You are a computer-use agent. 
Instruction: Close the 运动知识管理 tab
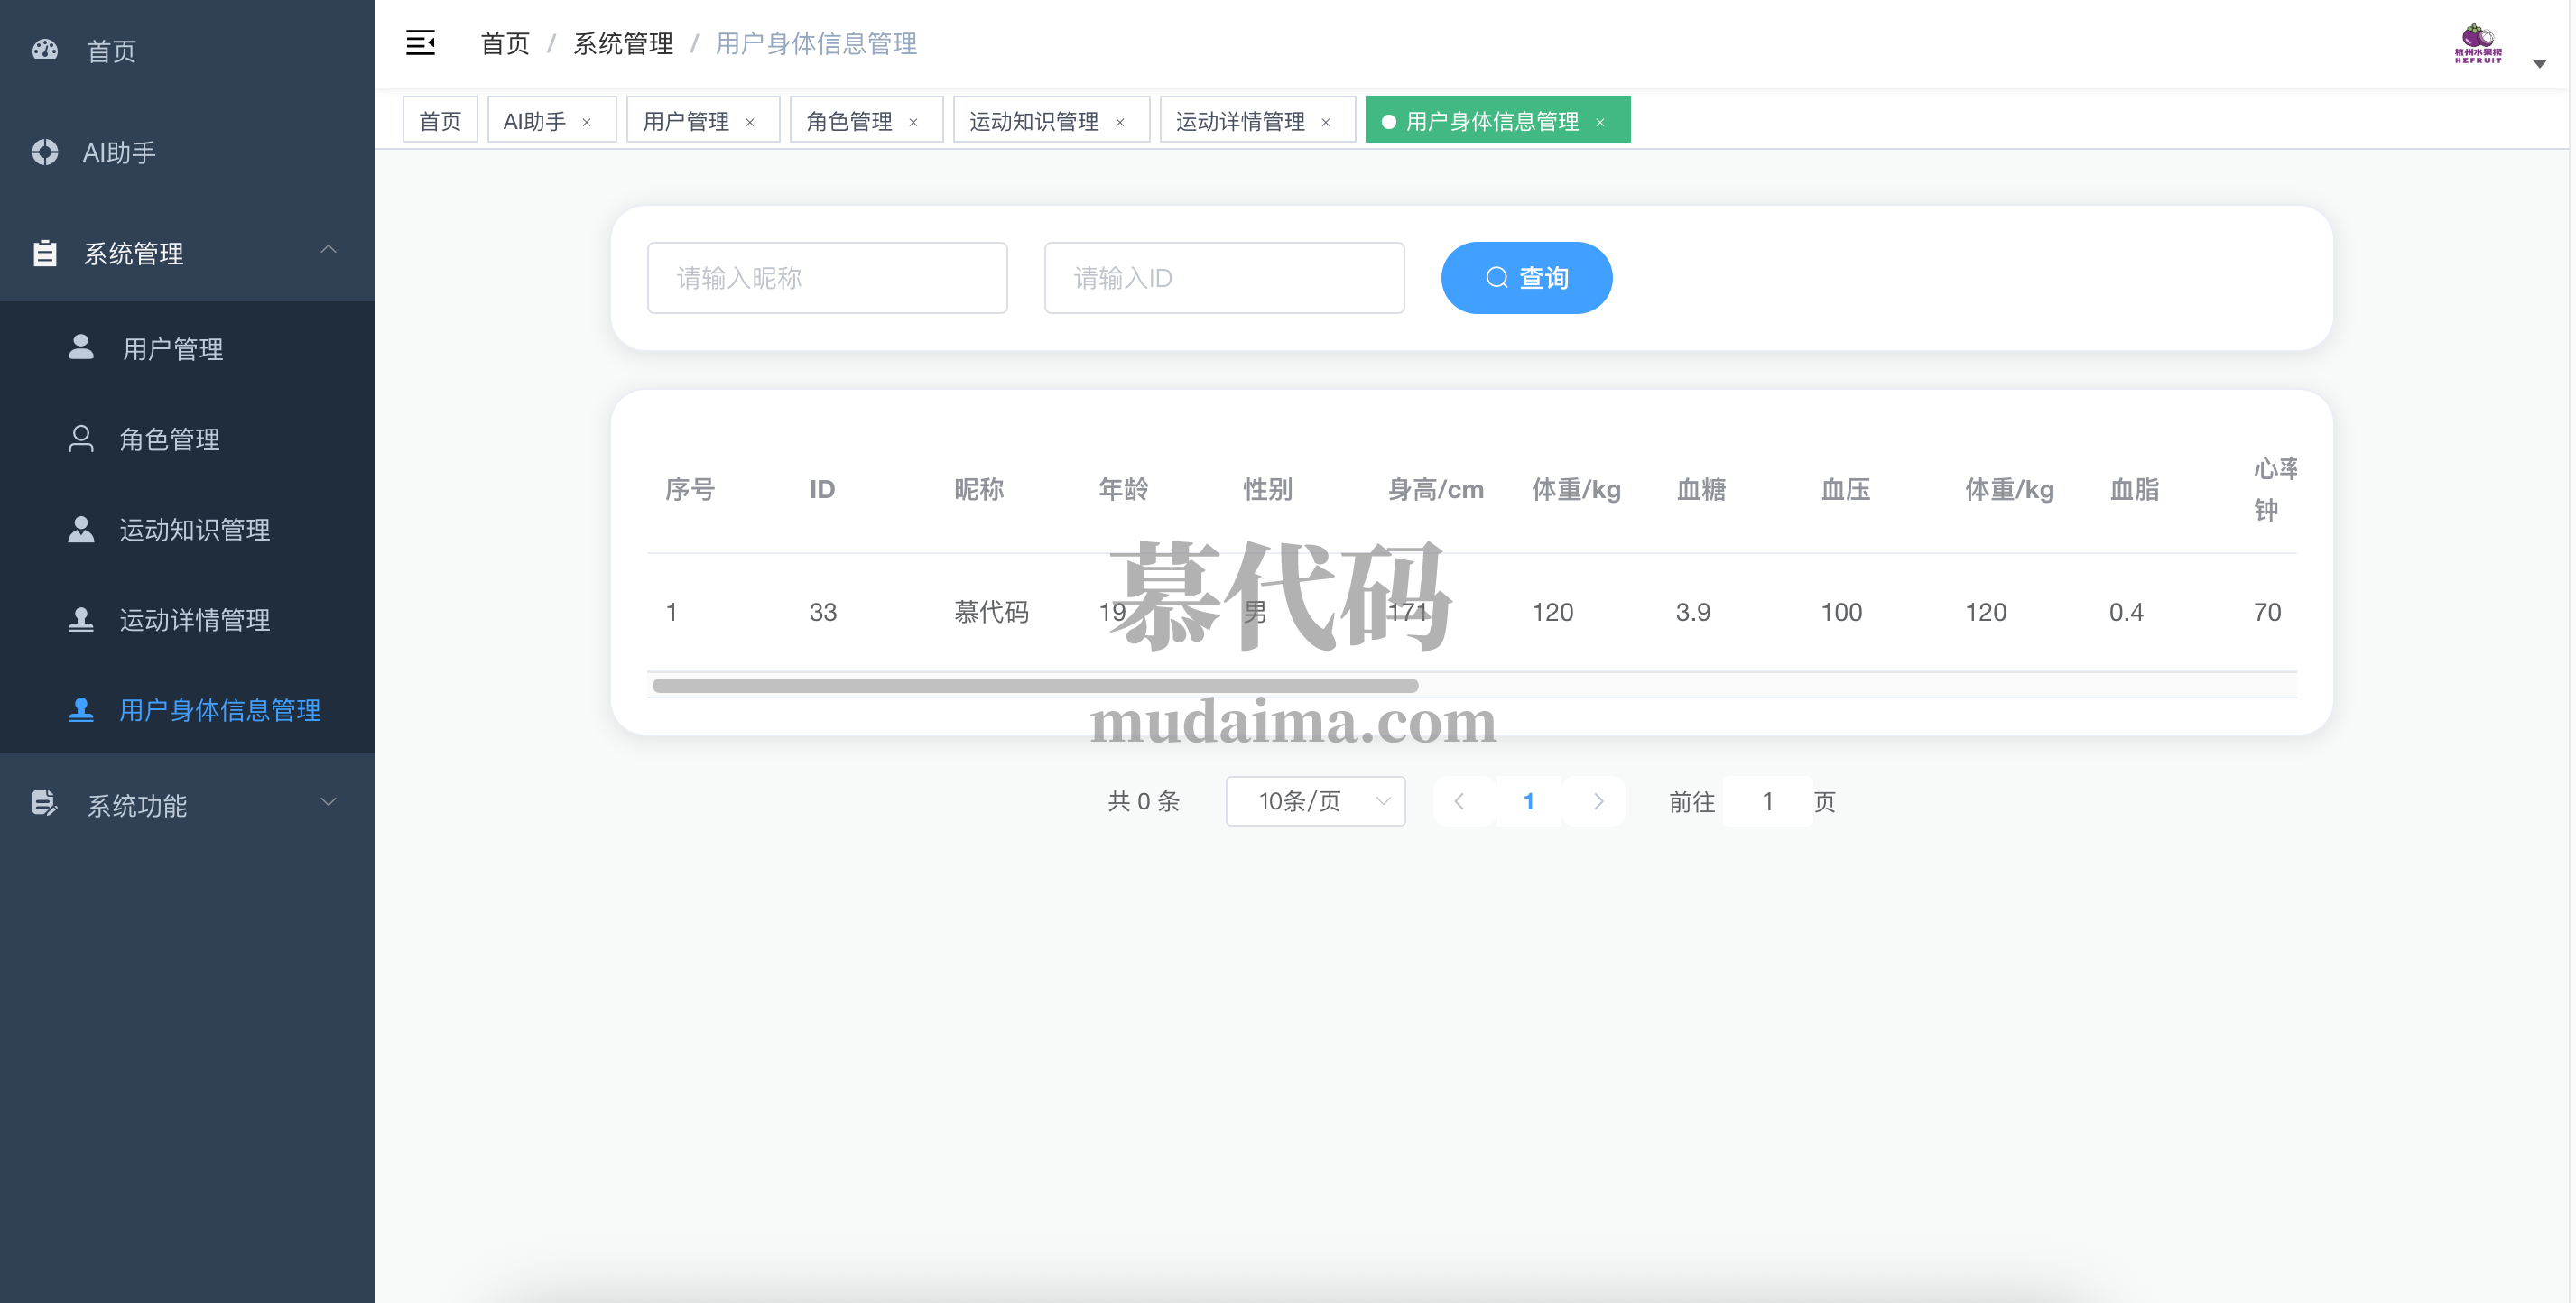(1120, 122)
